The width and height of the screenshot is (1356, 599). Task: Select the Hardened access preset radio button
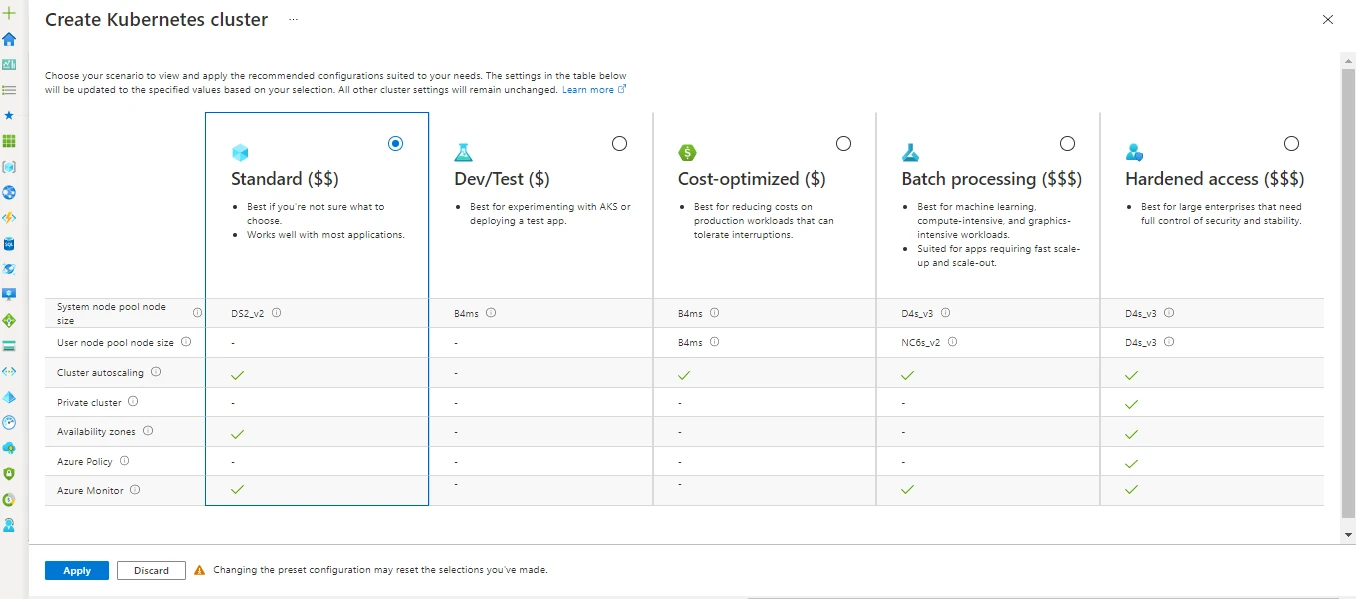1291,143
